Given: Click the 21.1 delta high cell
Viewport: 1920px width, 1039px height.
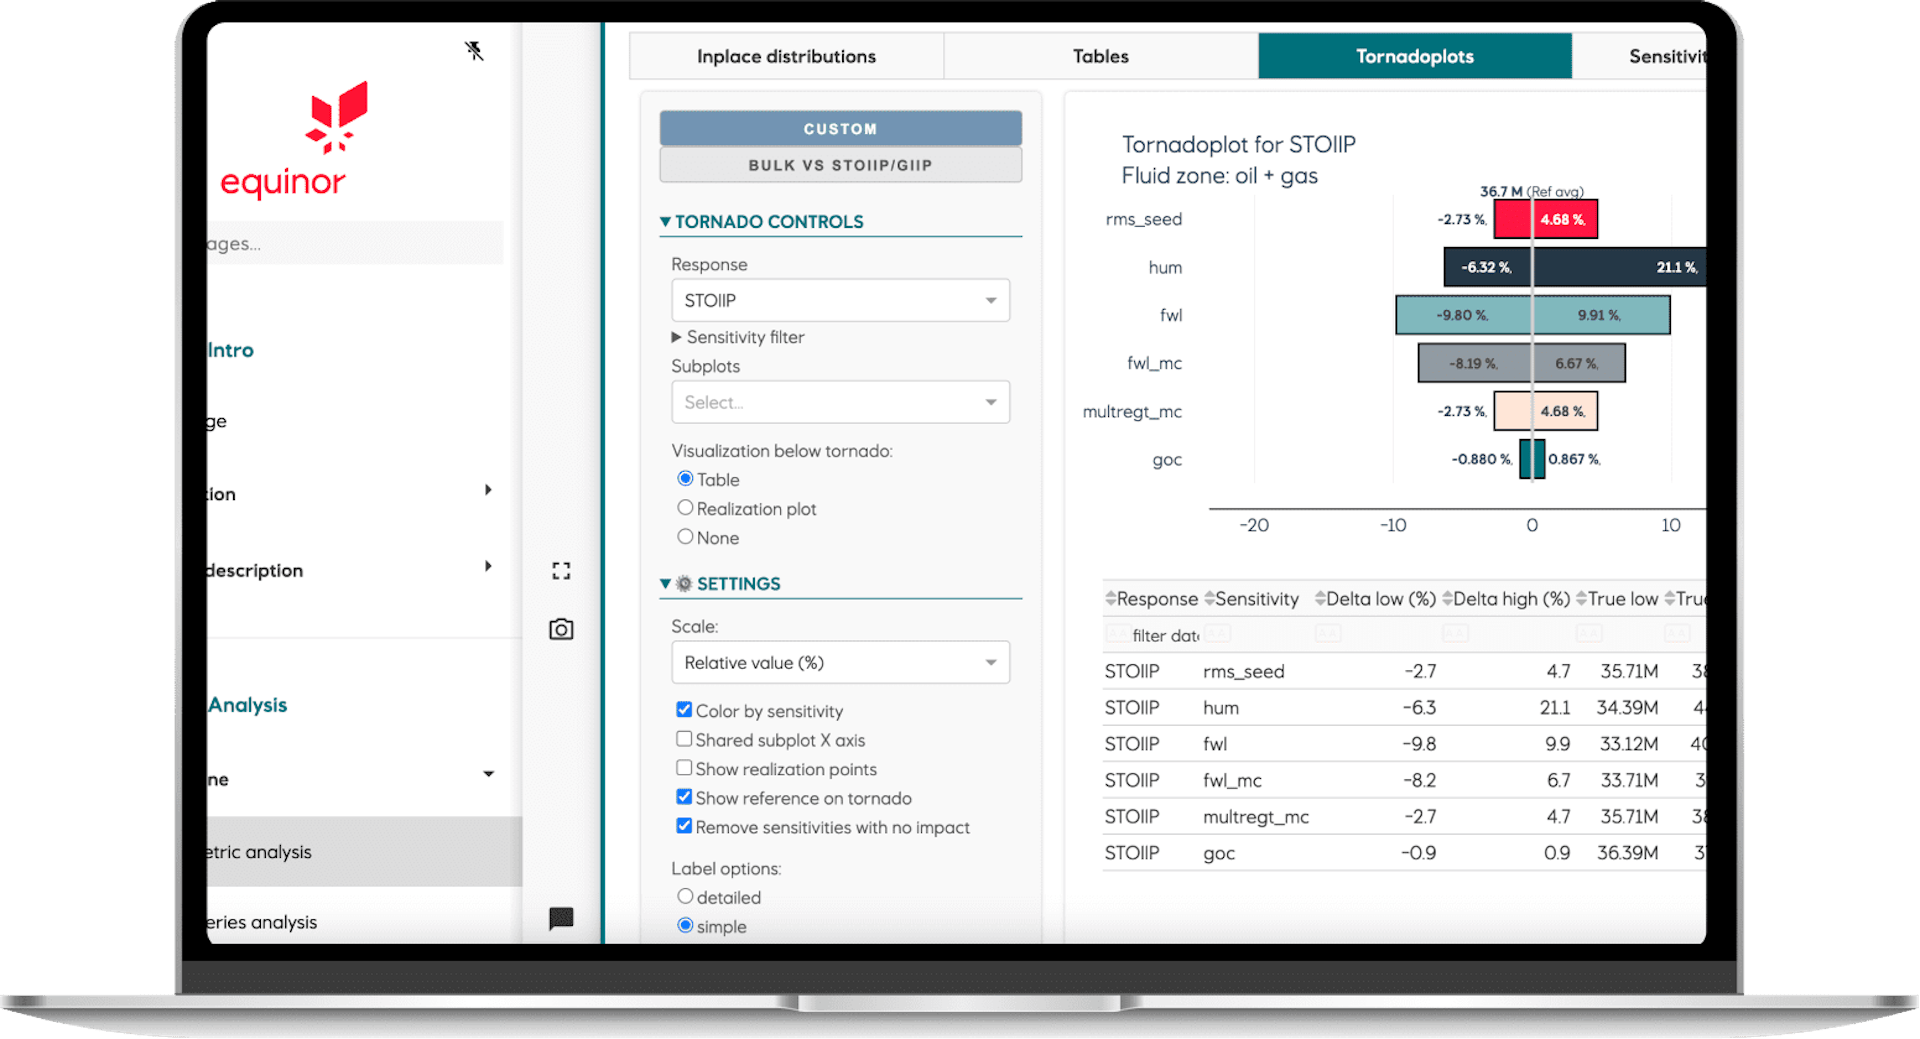Looking at the screenshot, I should (x=1555, y=708).
